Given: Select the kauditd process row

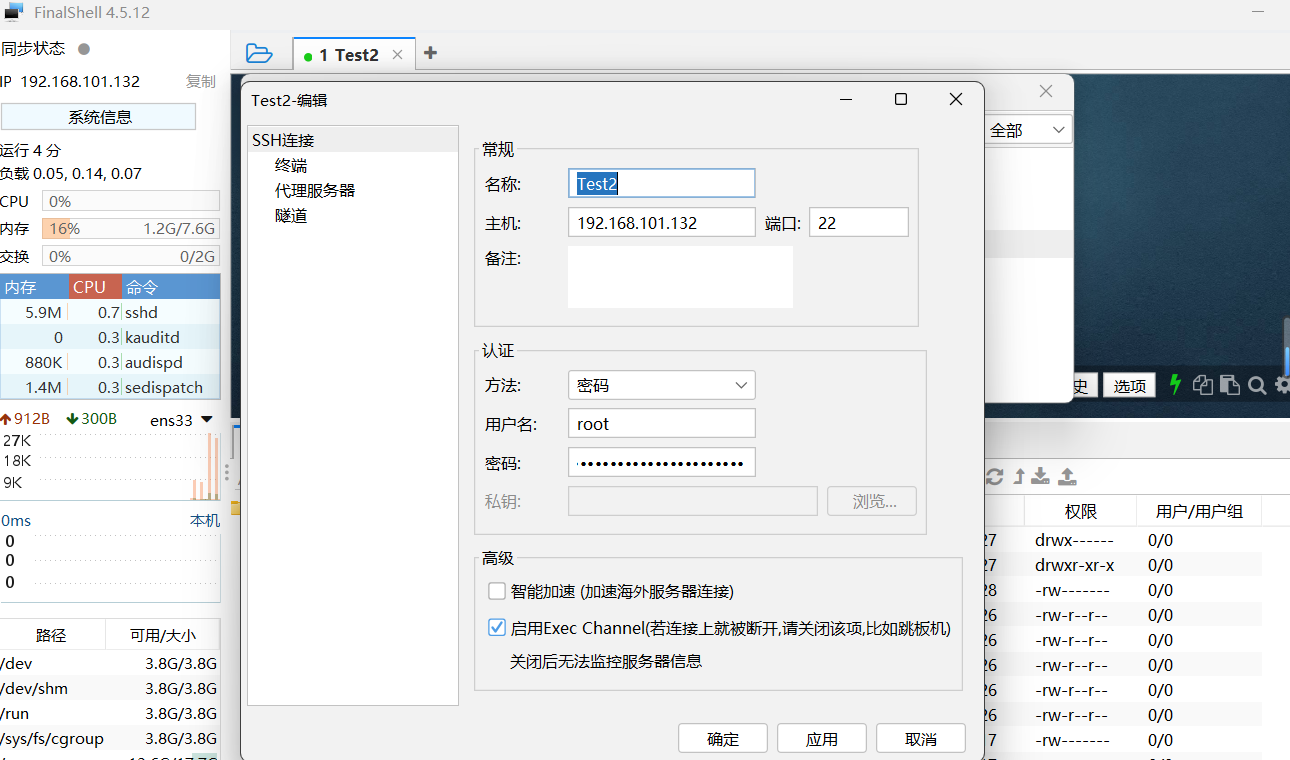Looking at the screenshot, I should coord(110,337).
